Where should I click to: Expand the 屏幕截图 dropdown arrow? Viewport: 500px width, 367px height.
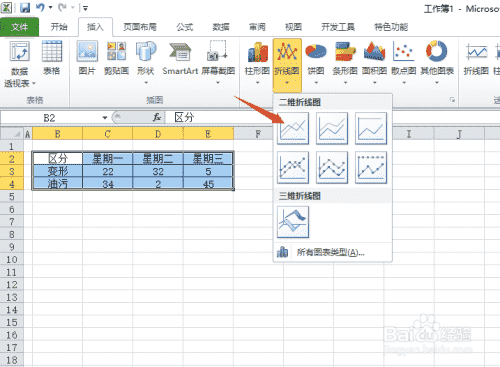tap(218, 82)
